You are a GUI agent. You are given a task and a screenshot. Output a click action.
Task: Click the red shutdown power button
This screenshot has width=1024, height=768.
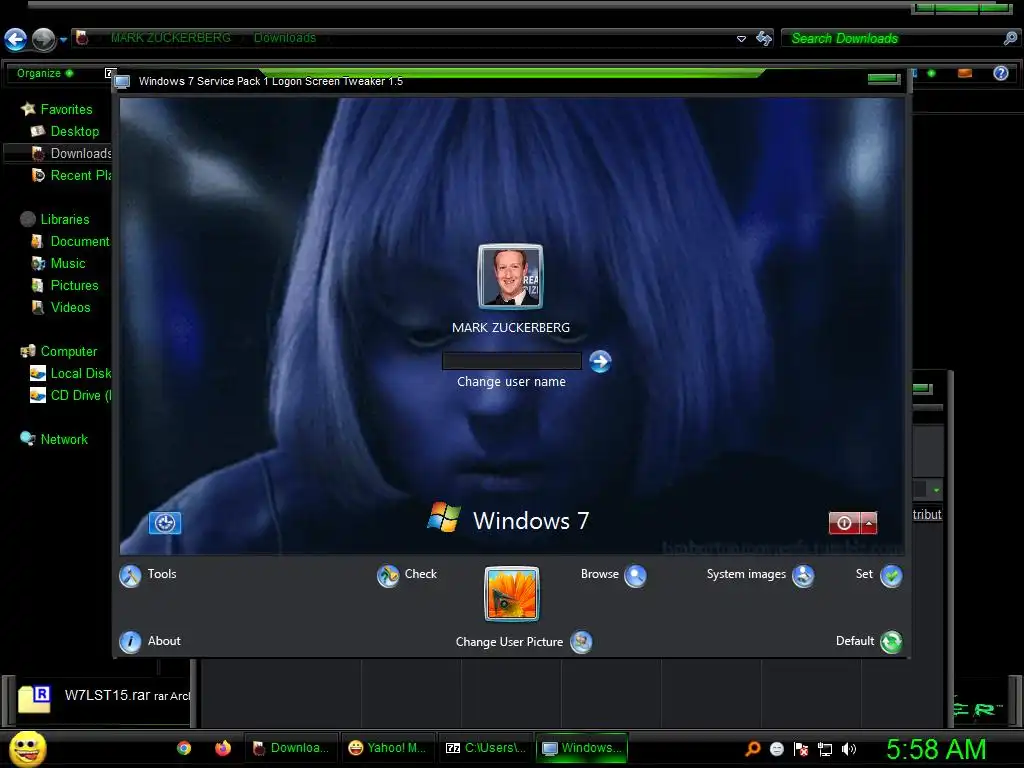[844, 522]
